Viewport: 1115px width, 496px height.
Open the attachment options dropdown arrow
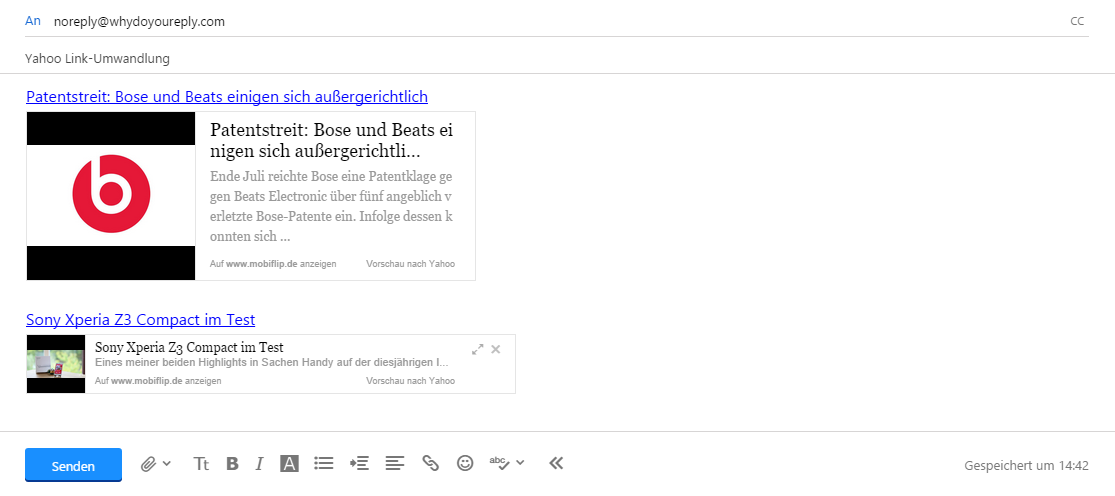166,463
